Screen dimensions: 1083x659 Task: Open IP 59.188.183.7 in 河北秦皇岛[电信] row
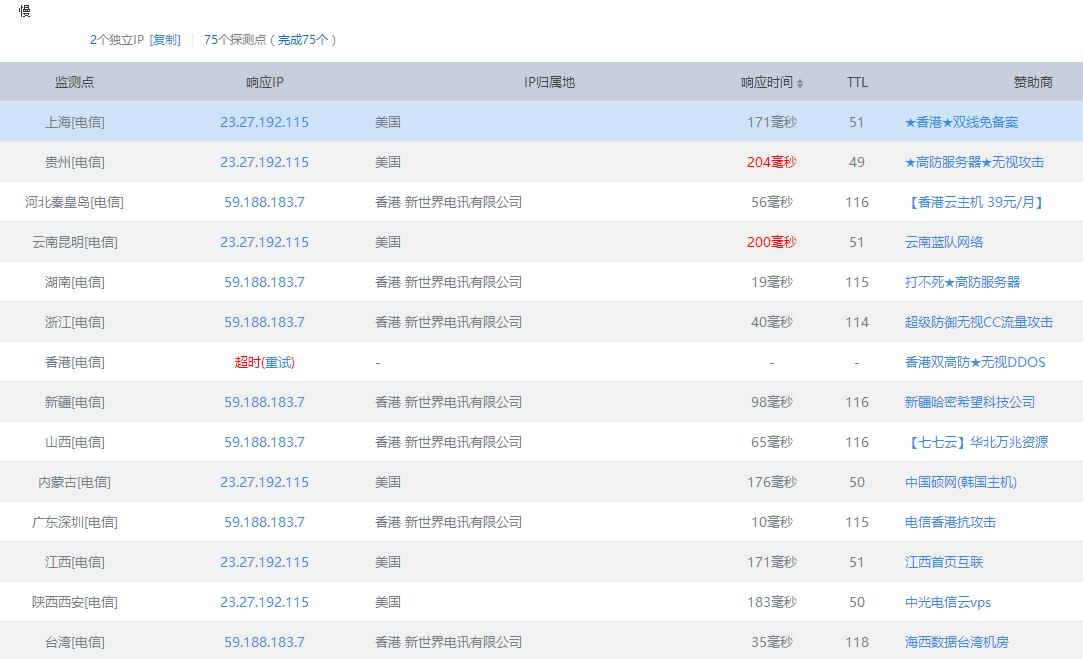click(264, 202)
